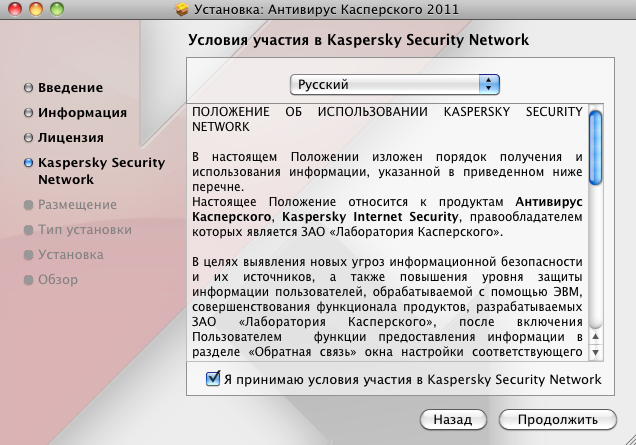Viewport: 636px width, 445px height.
Task: Click the greyed Размещение step bullet
Action: point(28,205)
